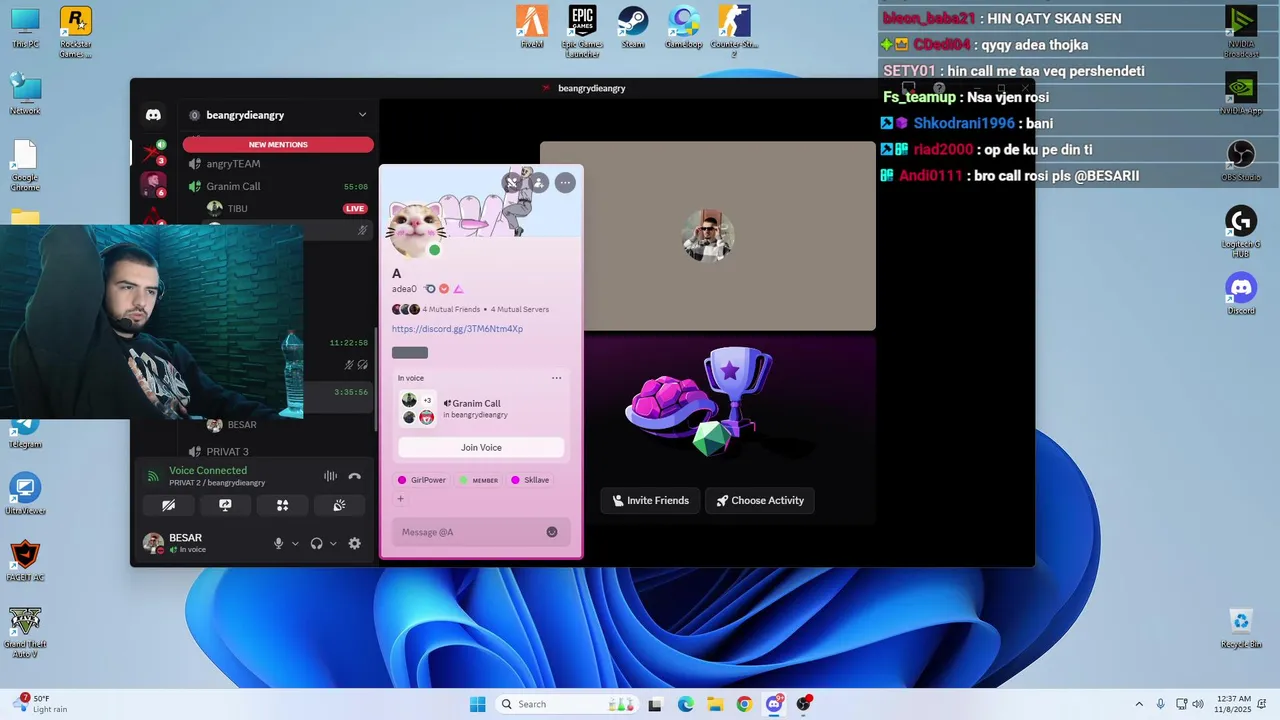Screen dimensions: 1280x720
Task: Open microphone input options arrow
Action: tap(295, 544)
